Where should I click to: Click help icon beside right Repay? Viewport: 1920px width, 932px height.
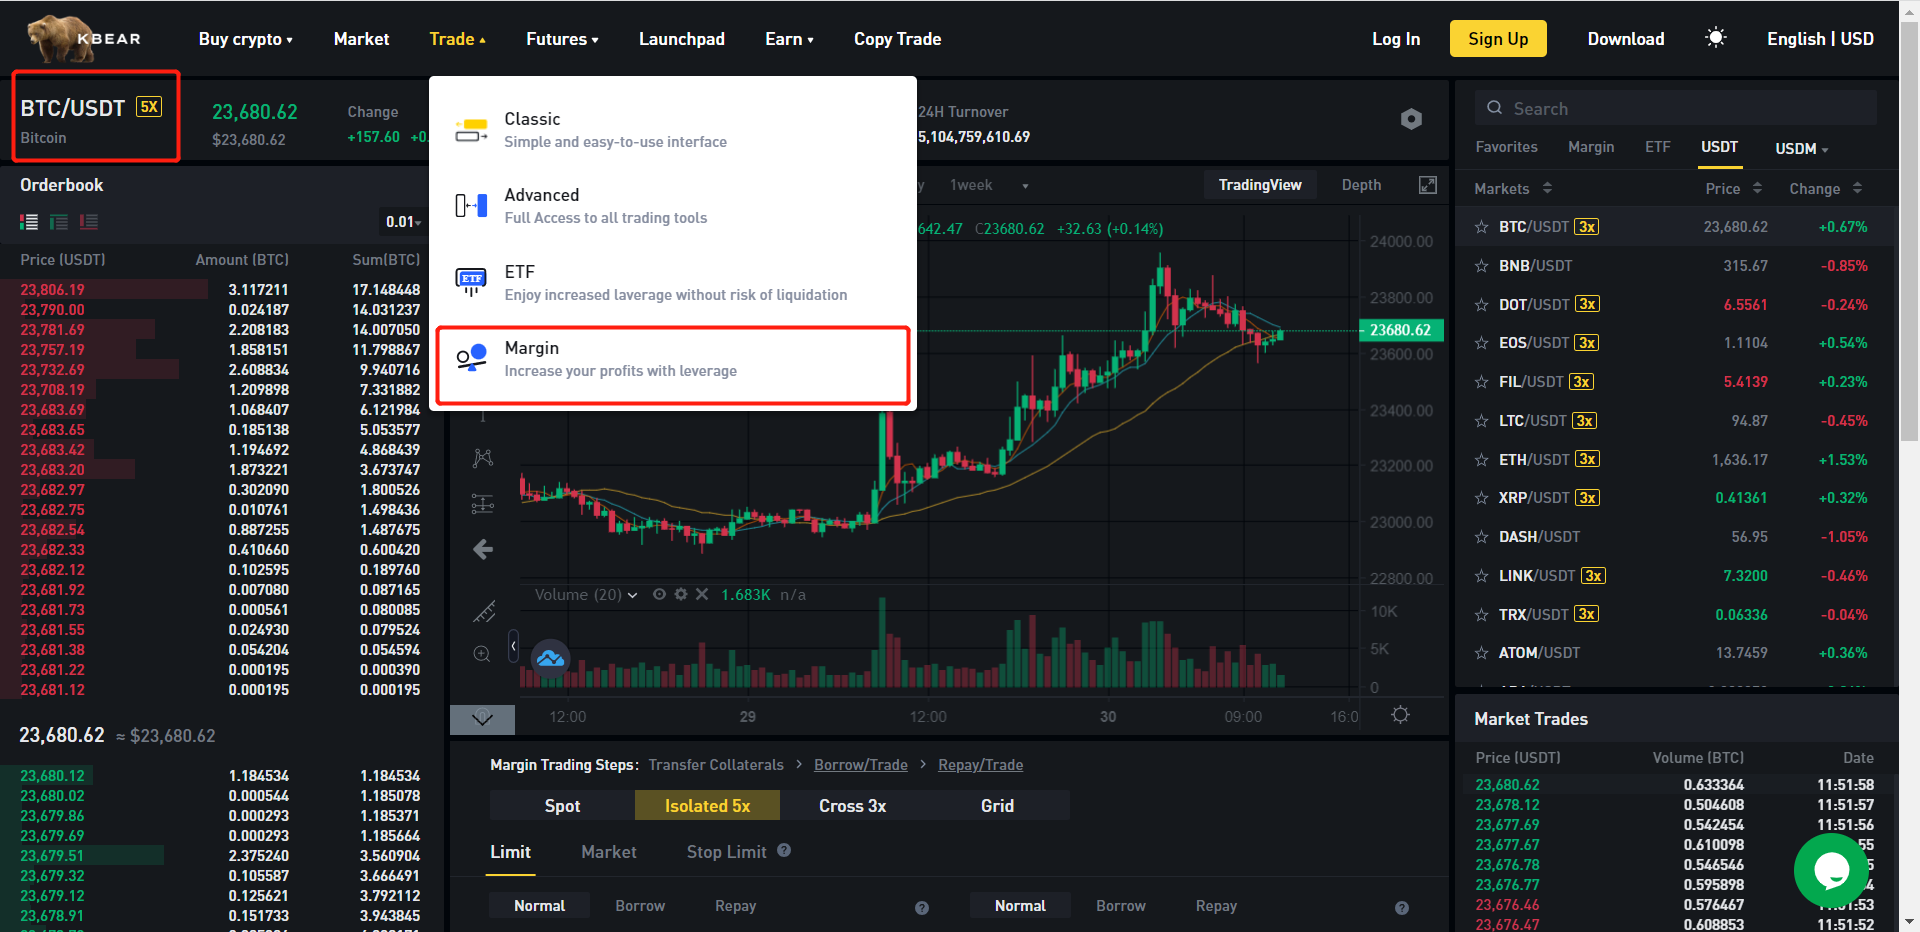pos(1402,908)
